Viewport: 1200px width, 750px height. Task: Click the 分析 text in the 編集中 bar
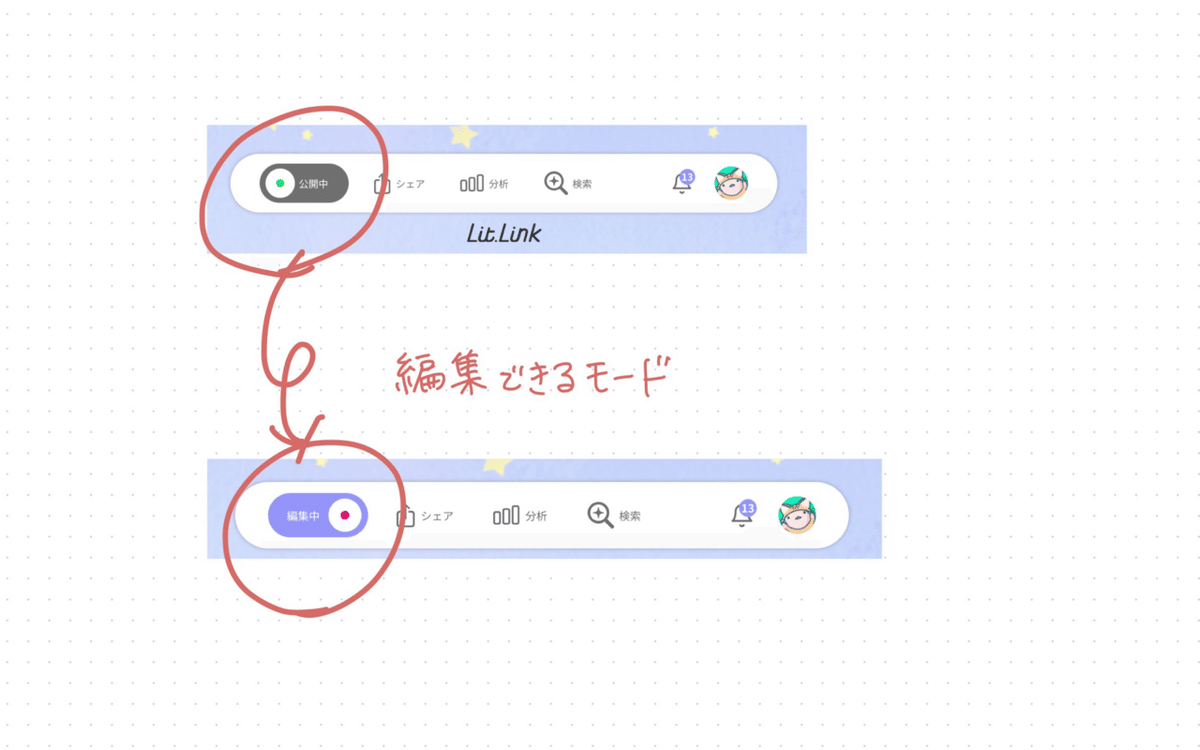[x=536, y=517]
